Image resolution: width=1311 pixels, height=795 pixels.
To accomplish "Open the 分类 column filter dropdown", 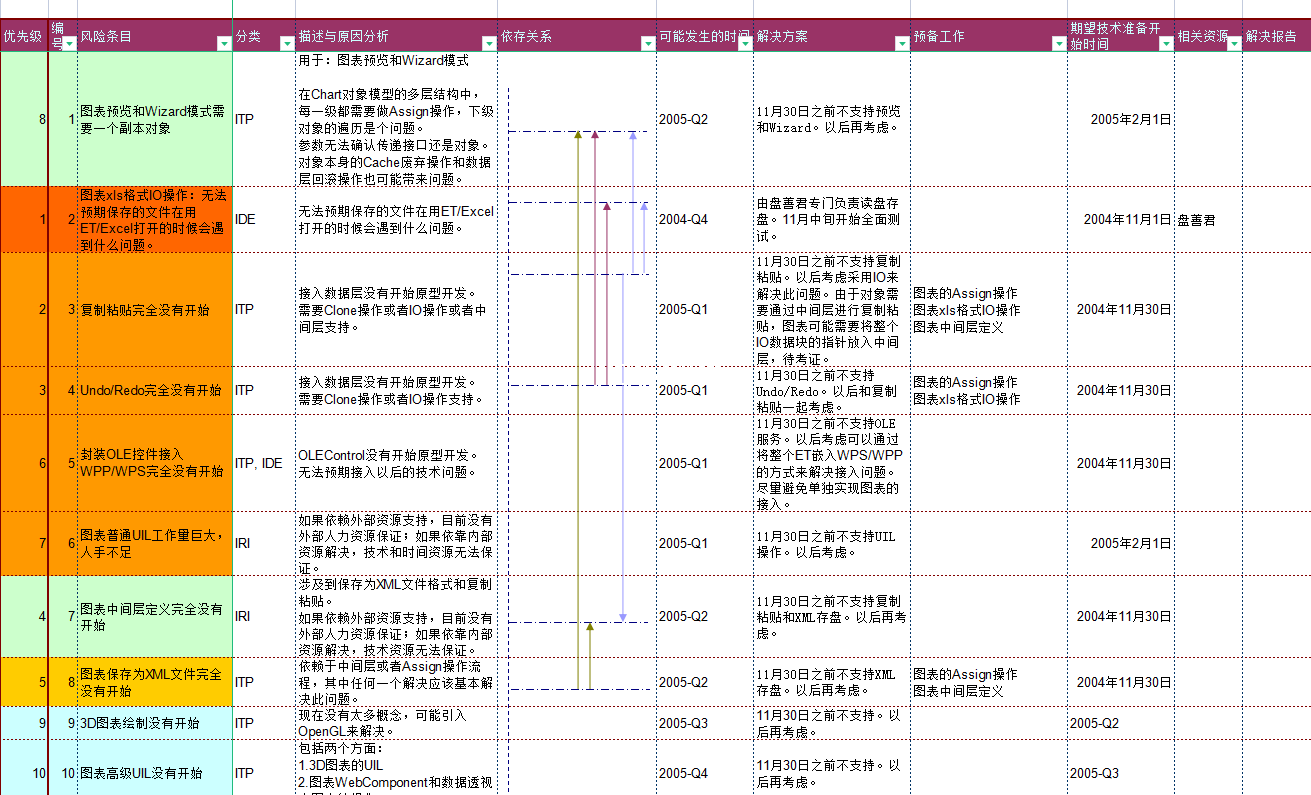I will pyautogui.click(x=285, y=44).
